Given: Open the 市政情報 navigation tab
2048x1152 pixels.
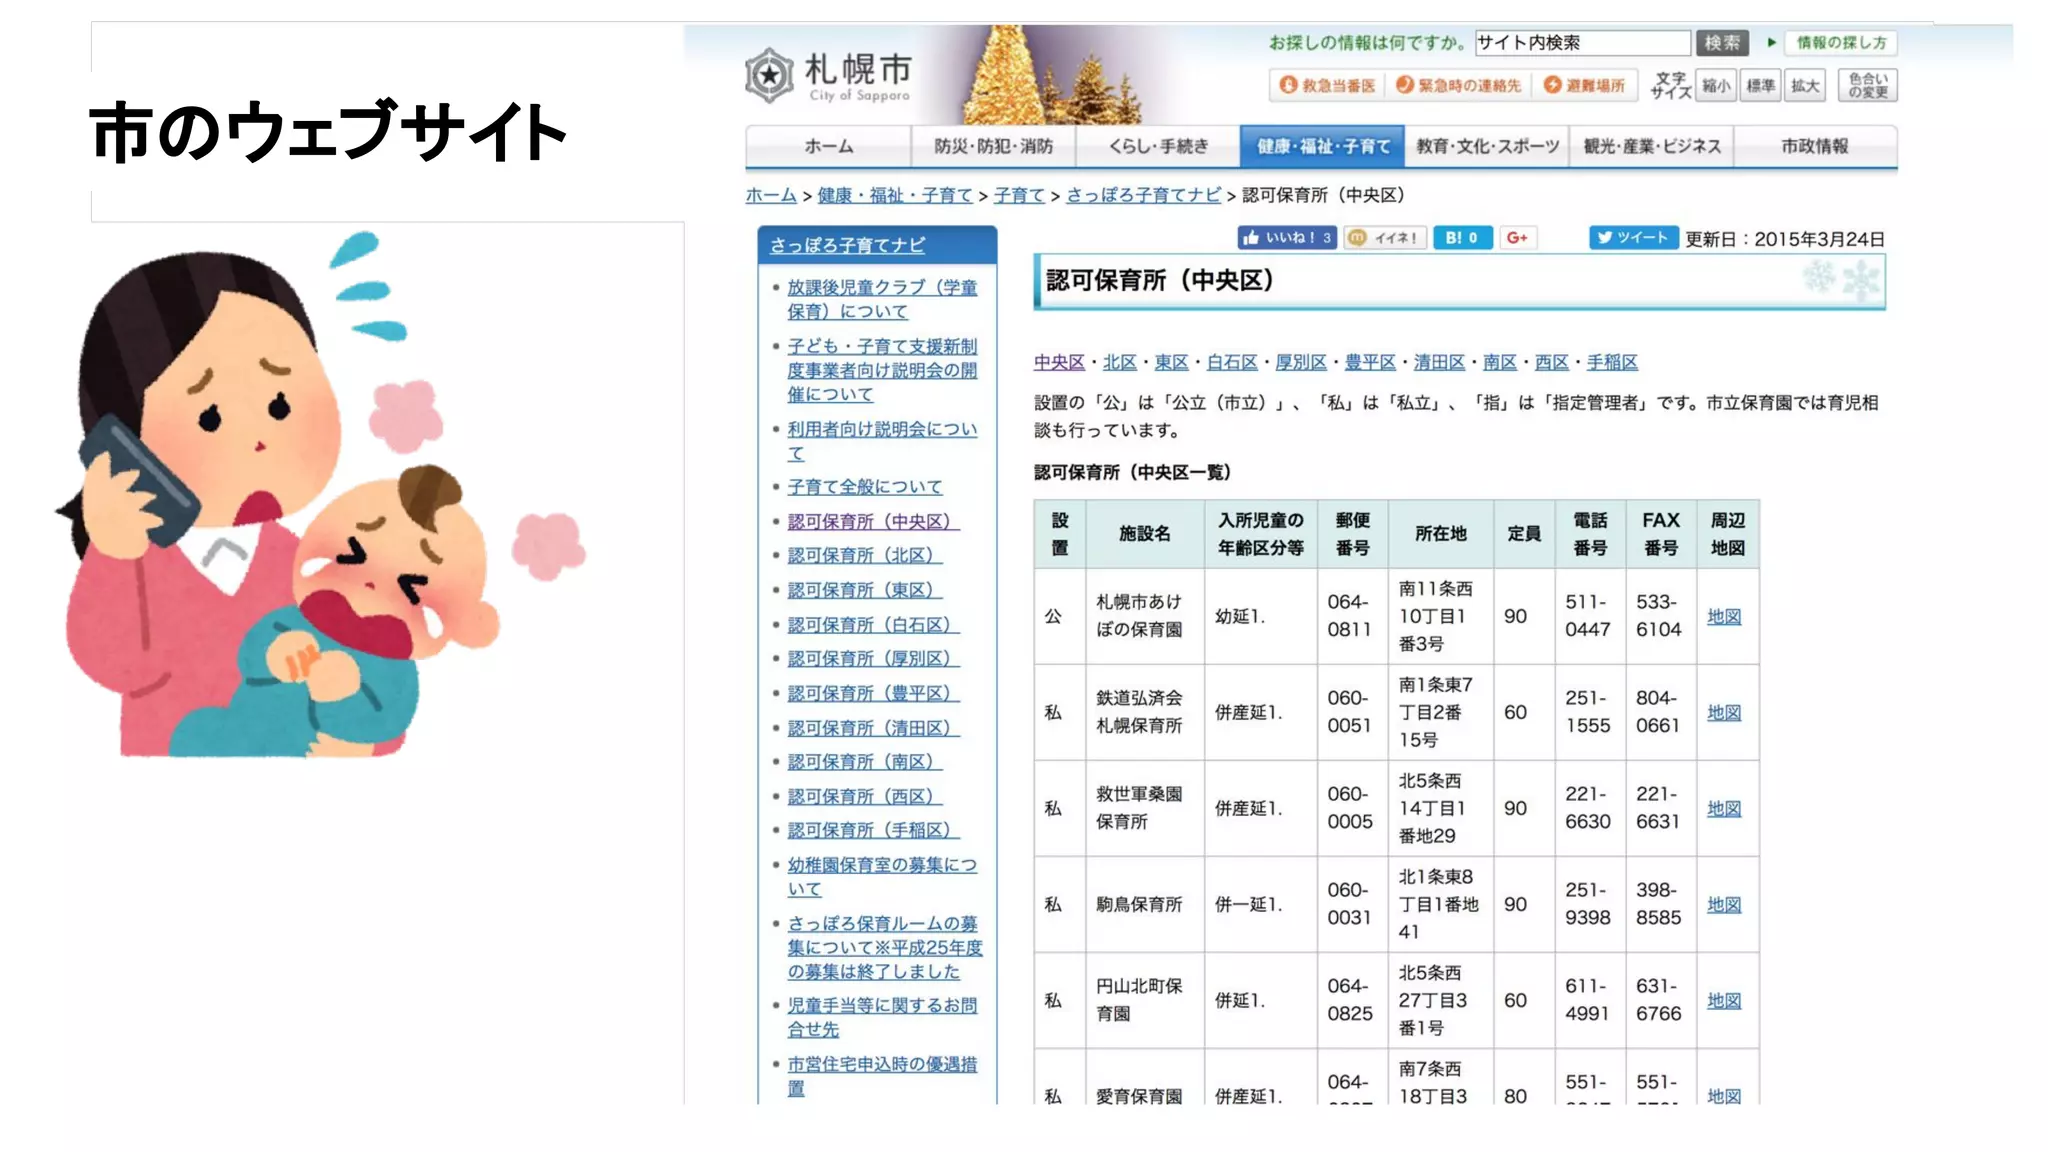Looking at the screenshot, I should click(1815, 146).
